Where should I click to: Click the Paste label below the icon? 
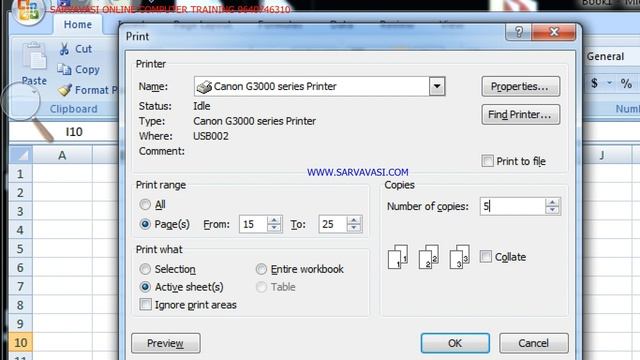(x=34, y=81)
